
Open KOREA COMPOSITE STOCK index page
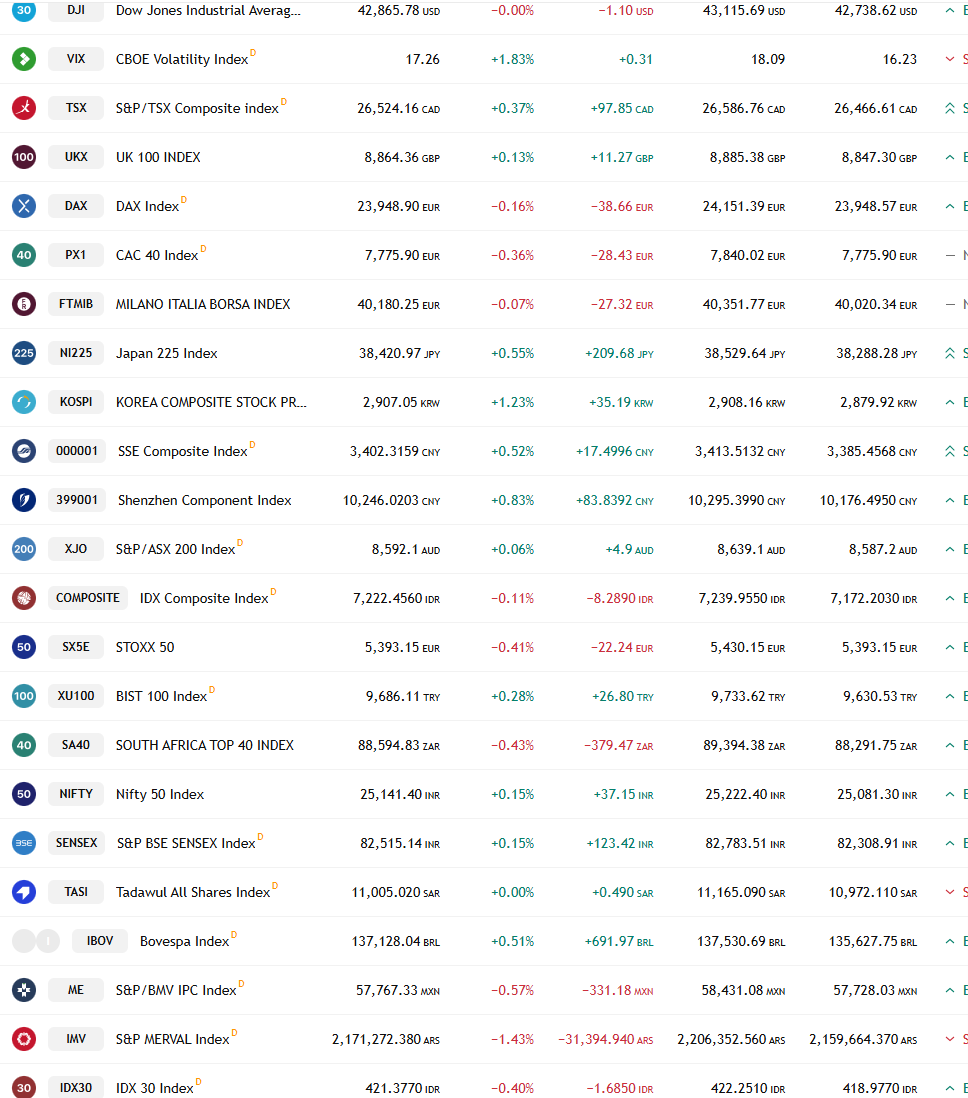point(211,403)
